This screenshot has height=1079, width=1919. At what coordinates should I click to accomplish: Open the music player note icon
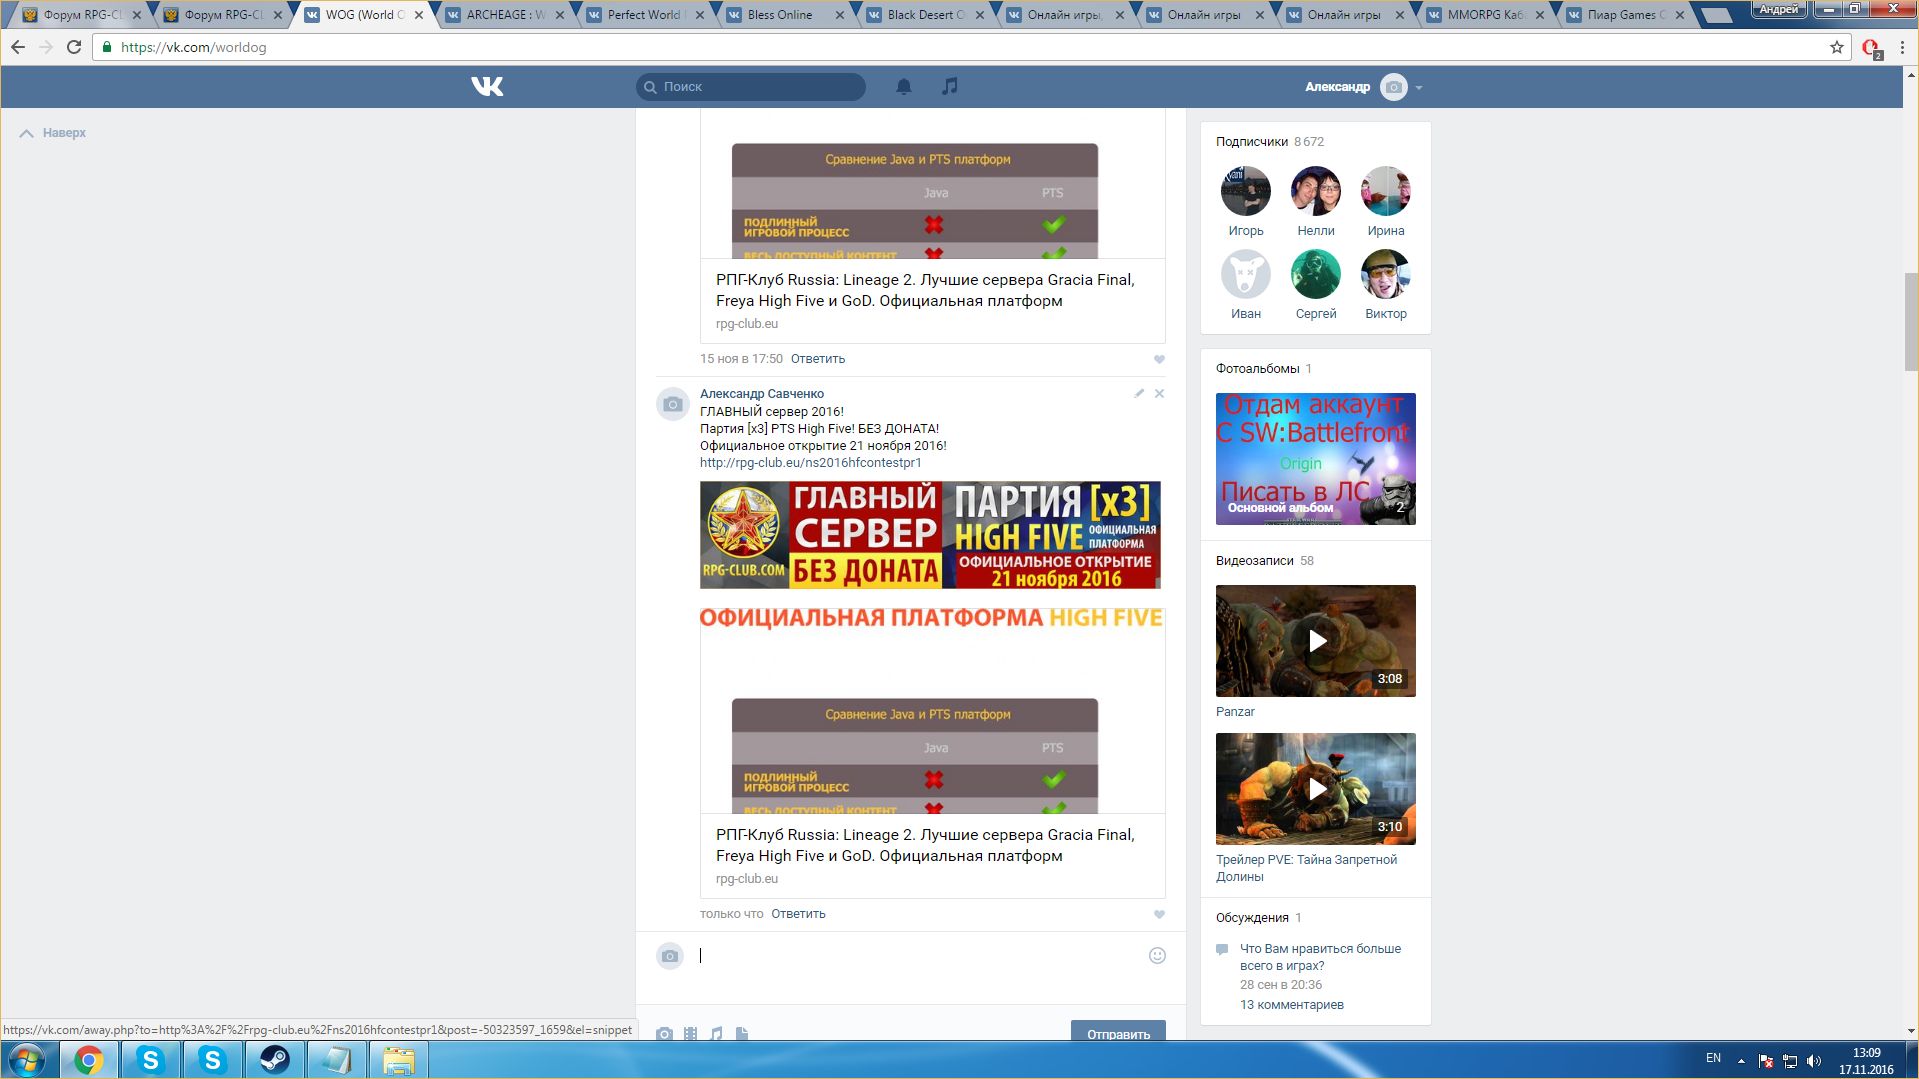949,87
